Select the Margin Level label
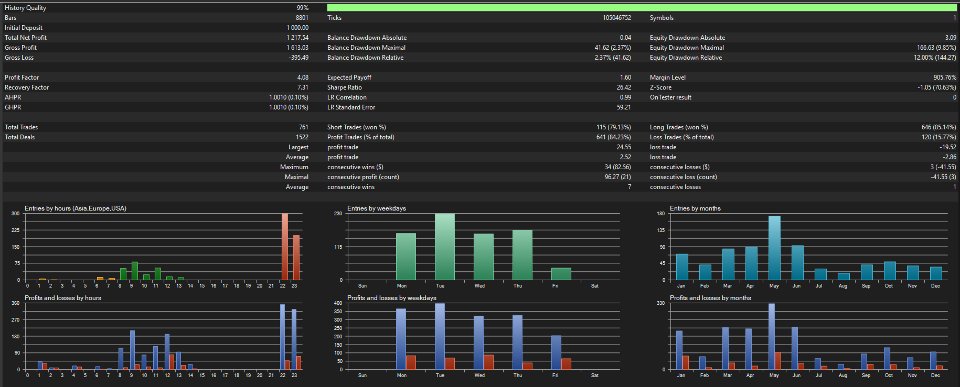This screenshot has width=960, height=387. pyautogui.click(x=668, y=78)
